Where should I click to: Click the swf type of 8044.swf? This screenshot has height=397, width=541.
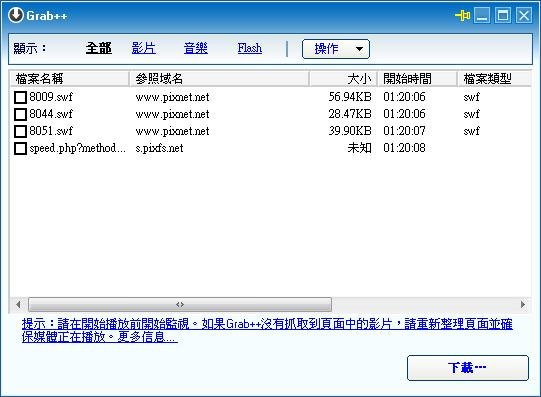click(x=472, y=114)
